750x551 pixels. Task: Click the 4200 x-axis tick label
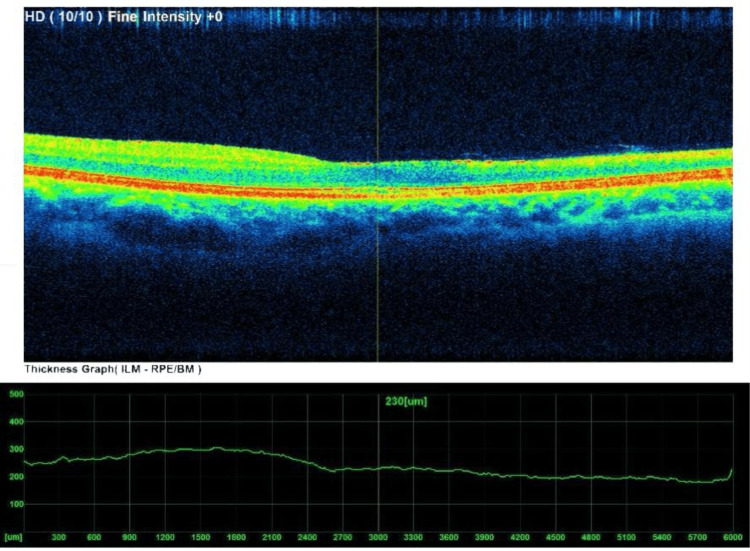pyautogui.click(x=520, y=537)
